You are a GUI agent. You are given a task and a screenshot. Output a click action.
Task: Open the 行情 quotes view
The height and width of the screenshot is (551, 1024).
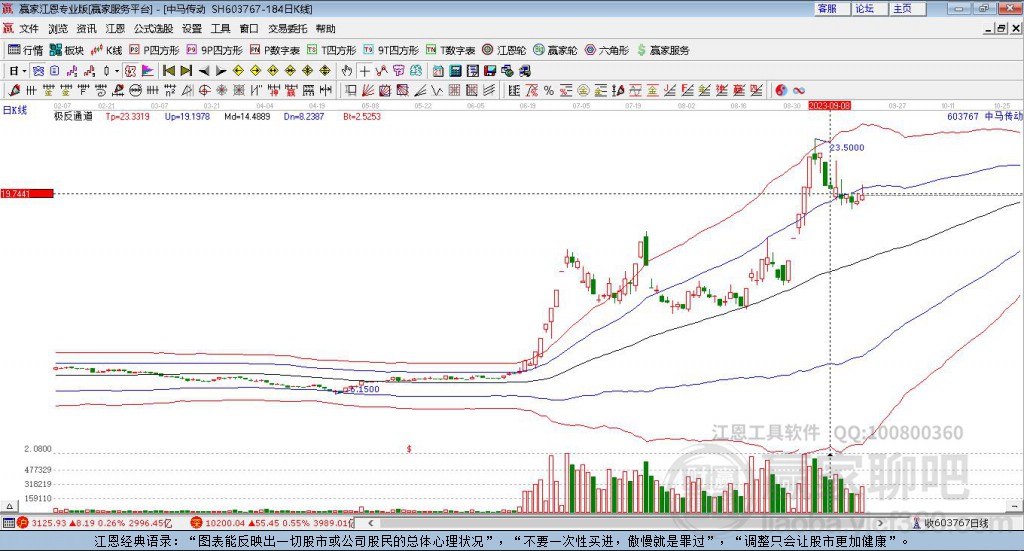(x=25, y=50)
